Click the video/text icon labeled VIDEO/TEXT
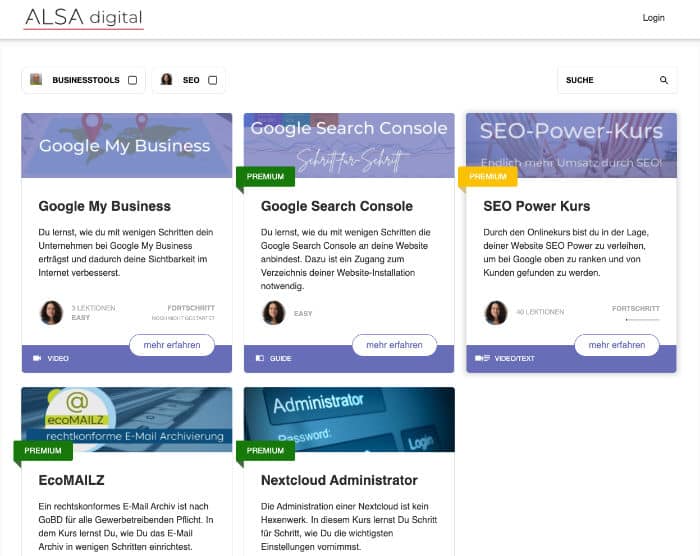The height and width of the screenshot is (556, 700). (x=482, y=358)
